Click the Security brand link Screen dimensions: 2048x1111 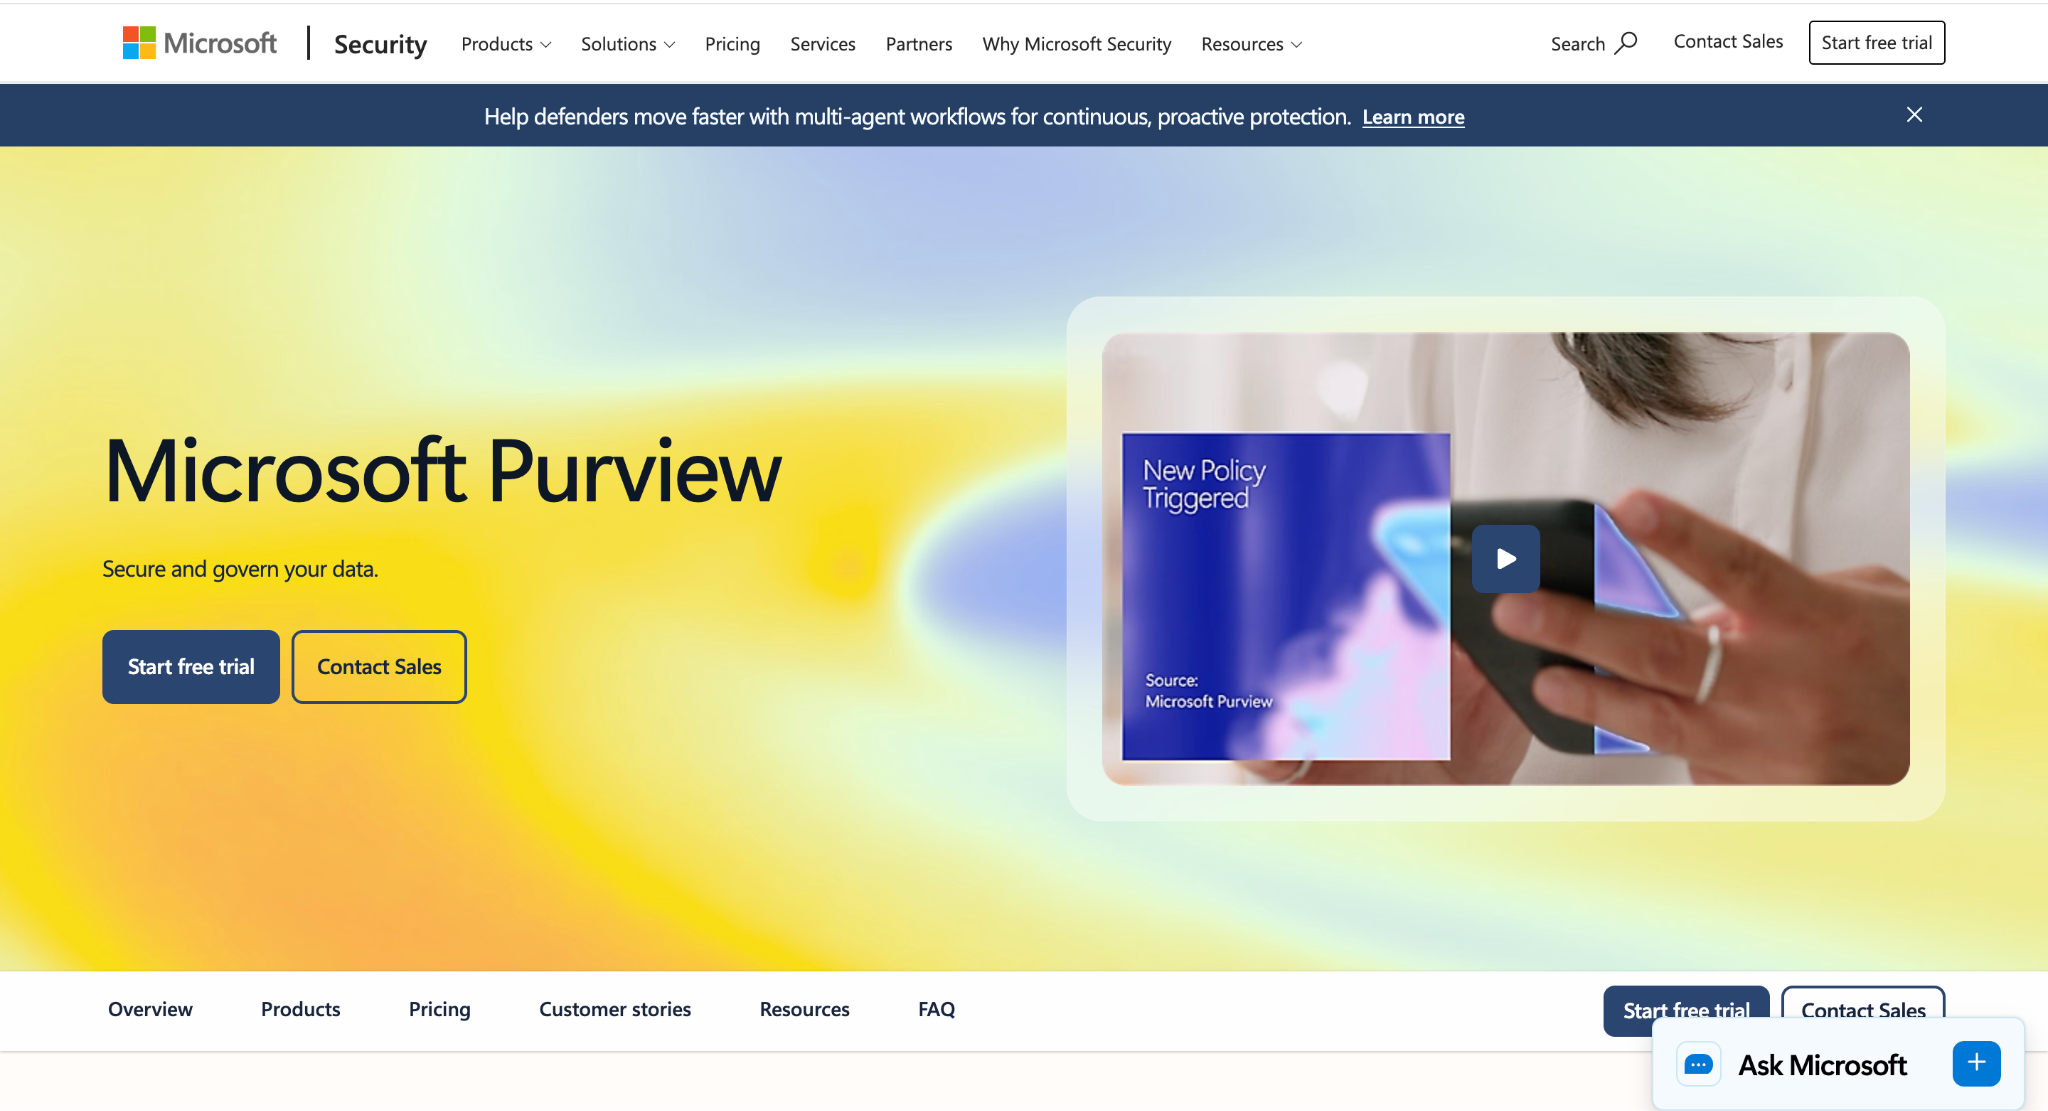(380, 44)
